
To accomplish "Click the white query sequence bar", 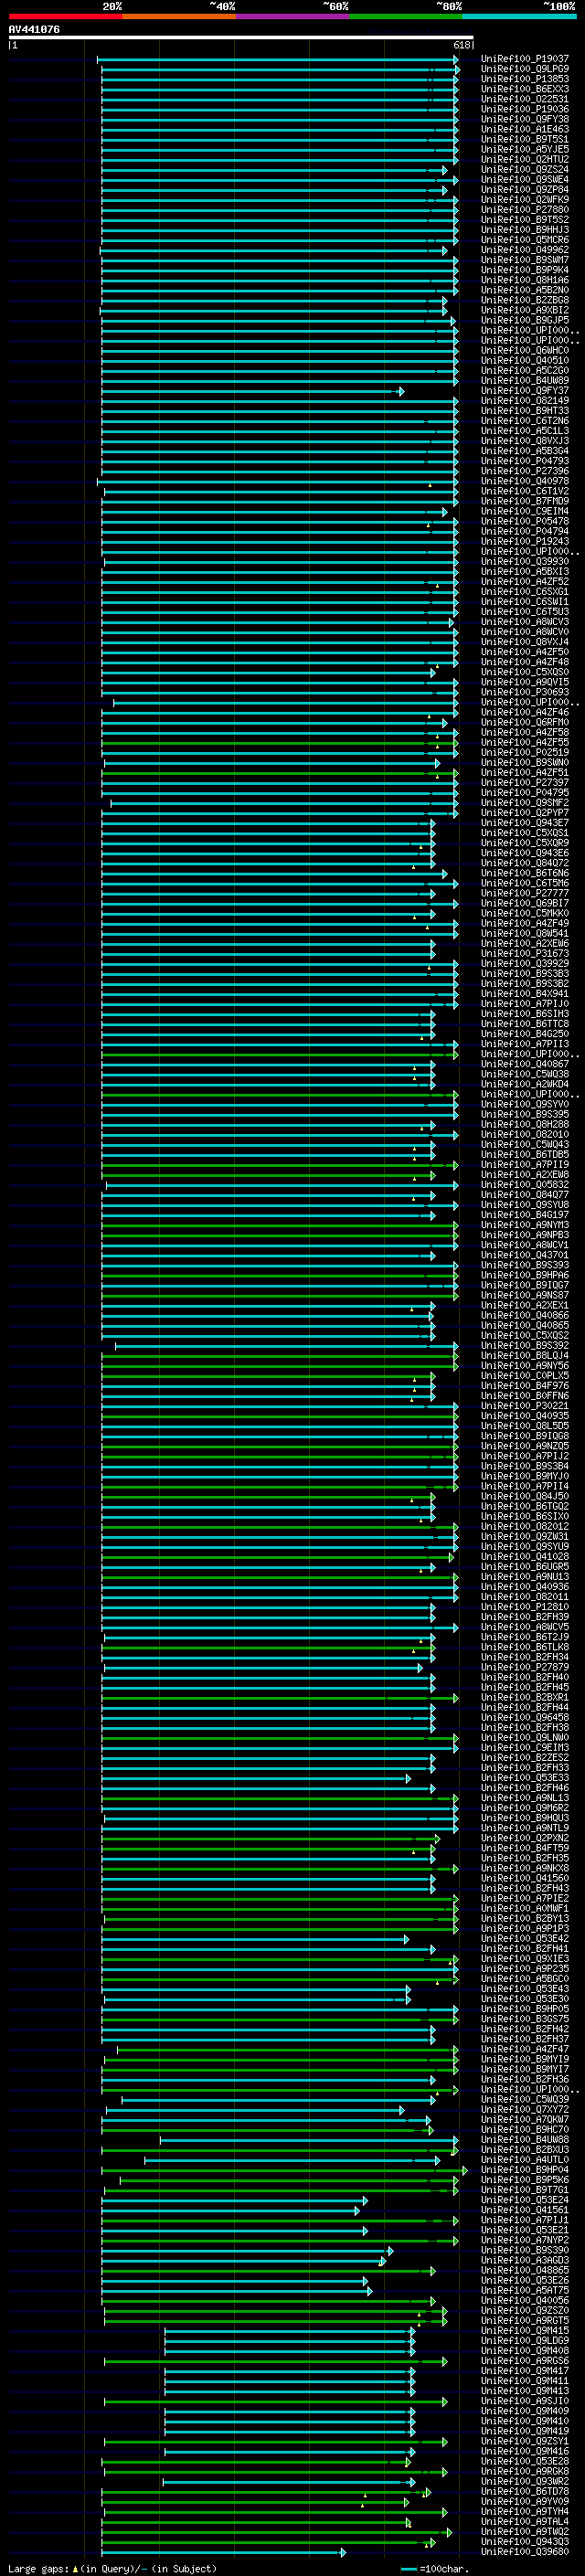I will [x=240, y=37].
